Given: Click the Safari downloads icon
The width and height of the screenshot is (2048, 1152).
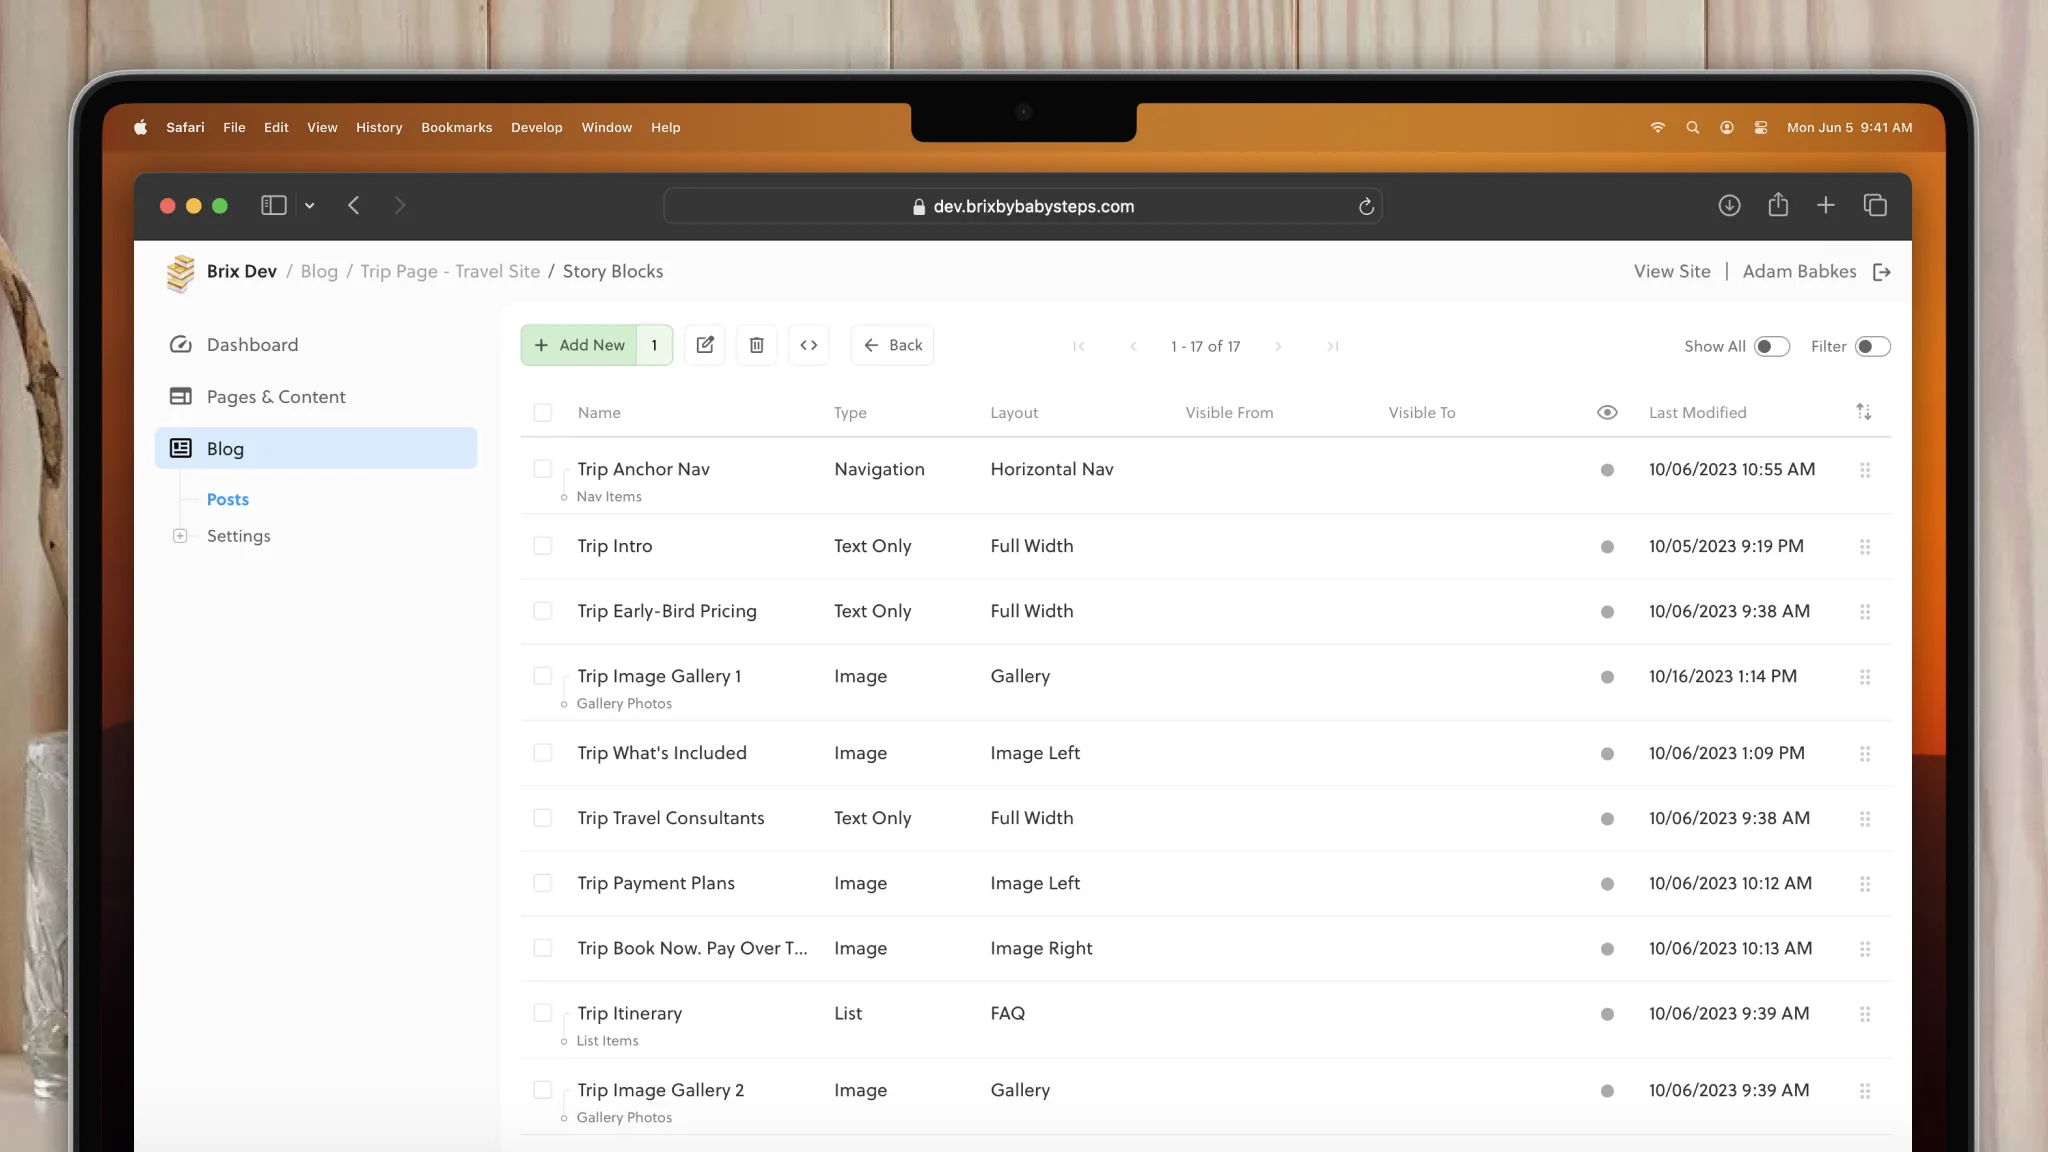Looking at the screenshot, I should click(1729, 205).
